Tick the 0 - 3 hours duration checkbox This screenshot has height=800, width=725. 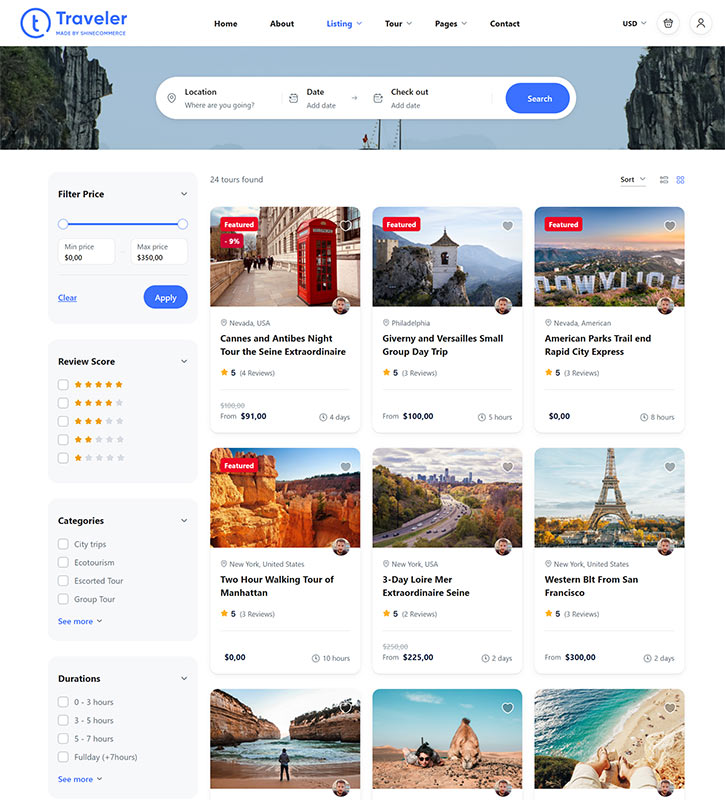(x=63, y=702)
